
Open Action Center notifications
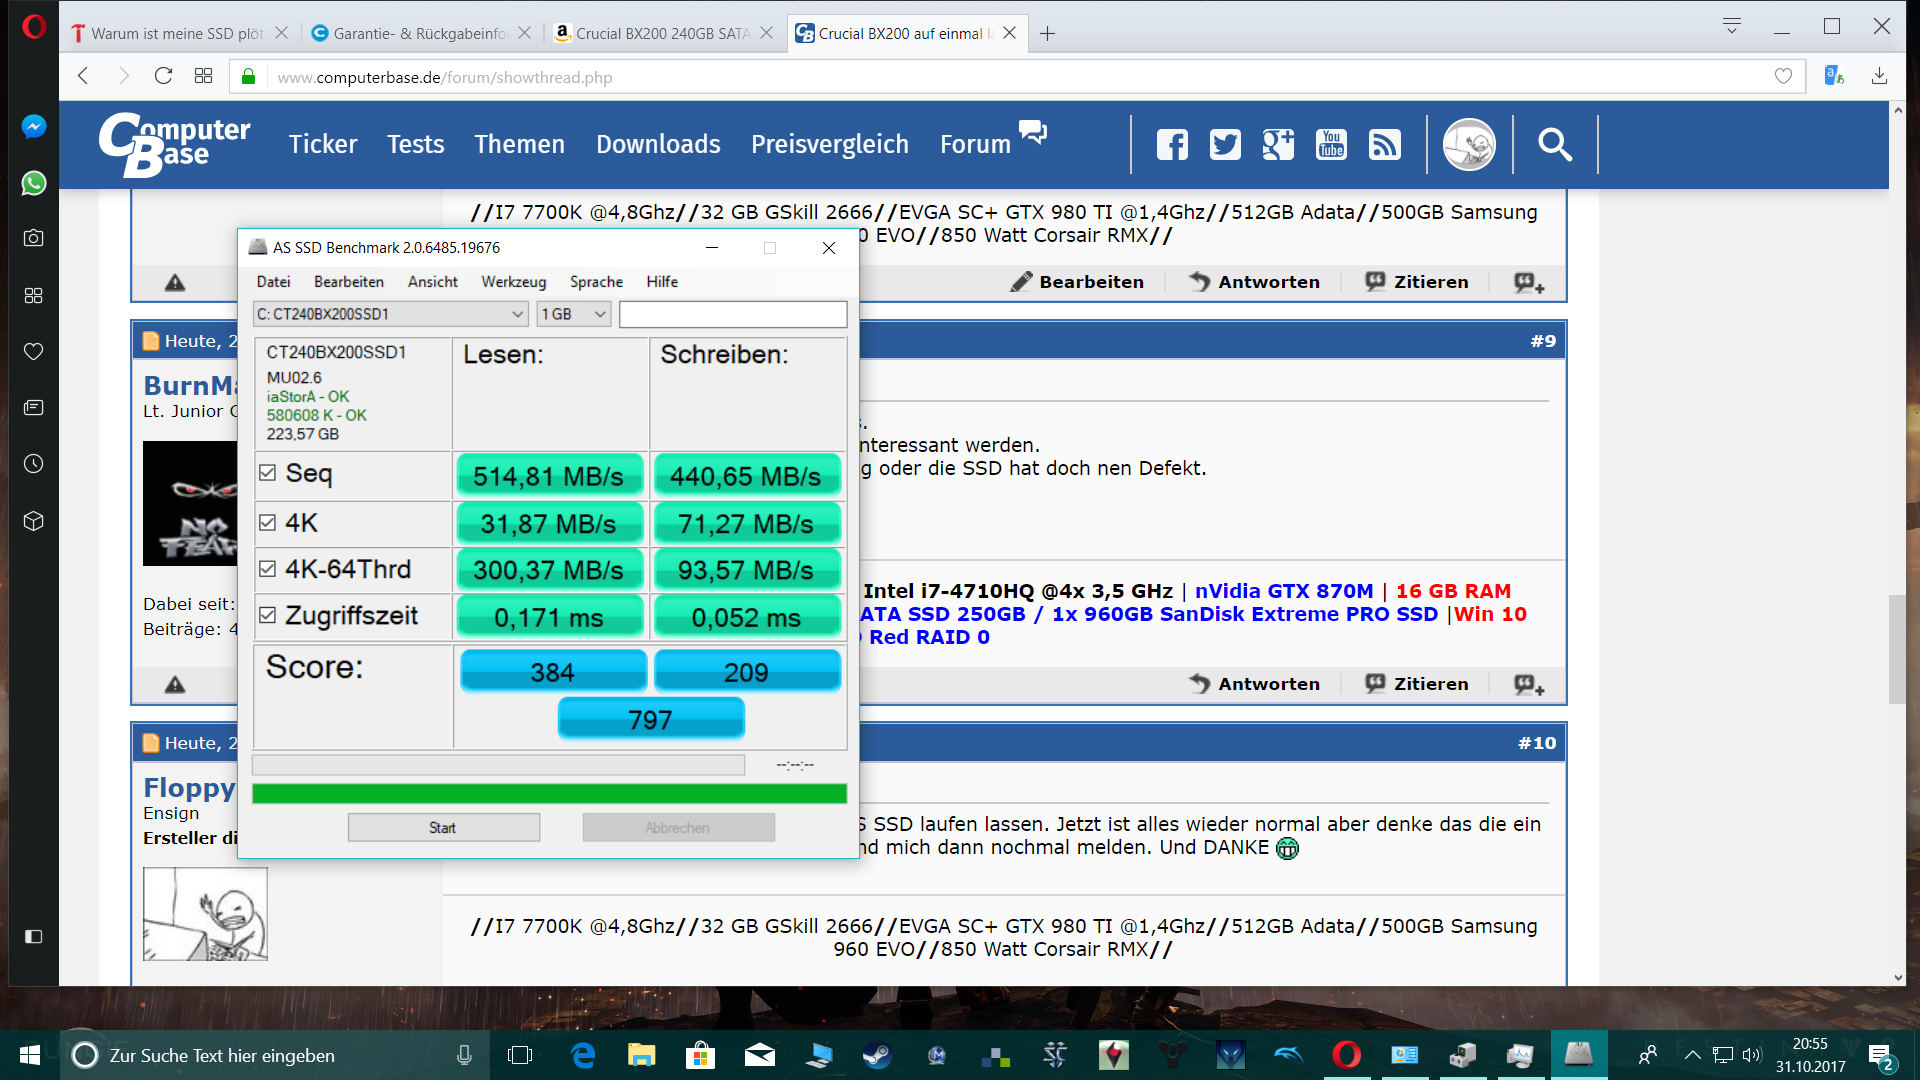click(x=1880, y=1056)
